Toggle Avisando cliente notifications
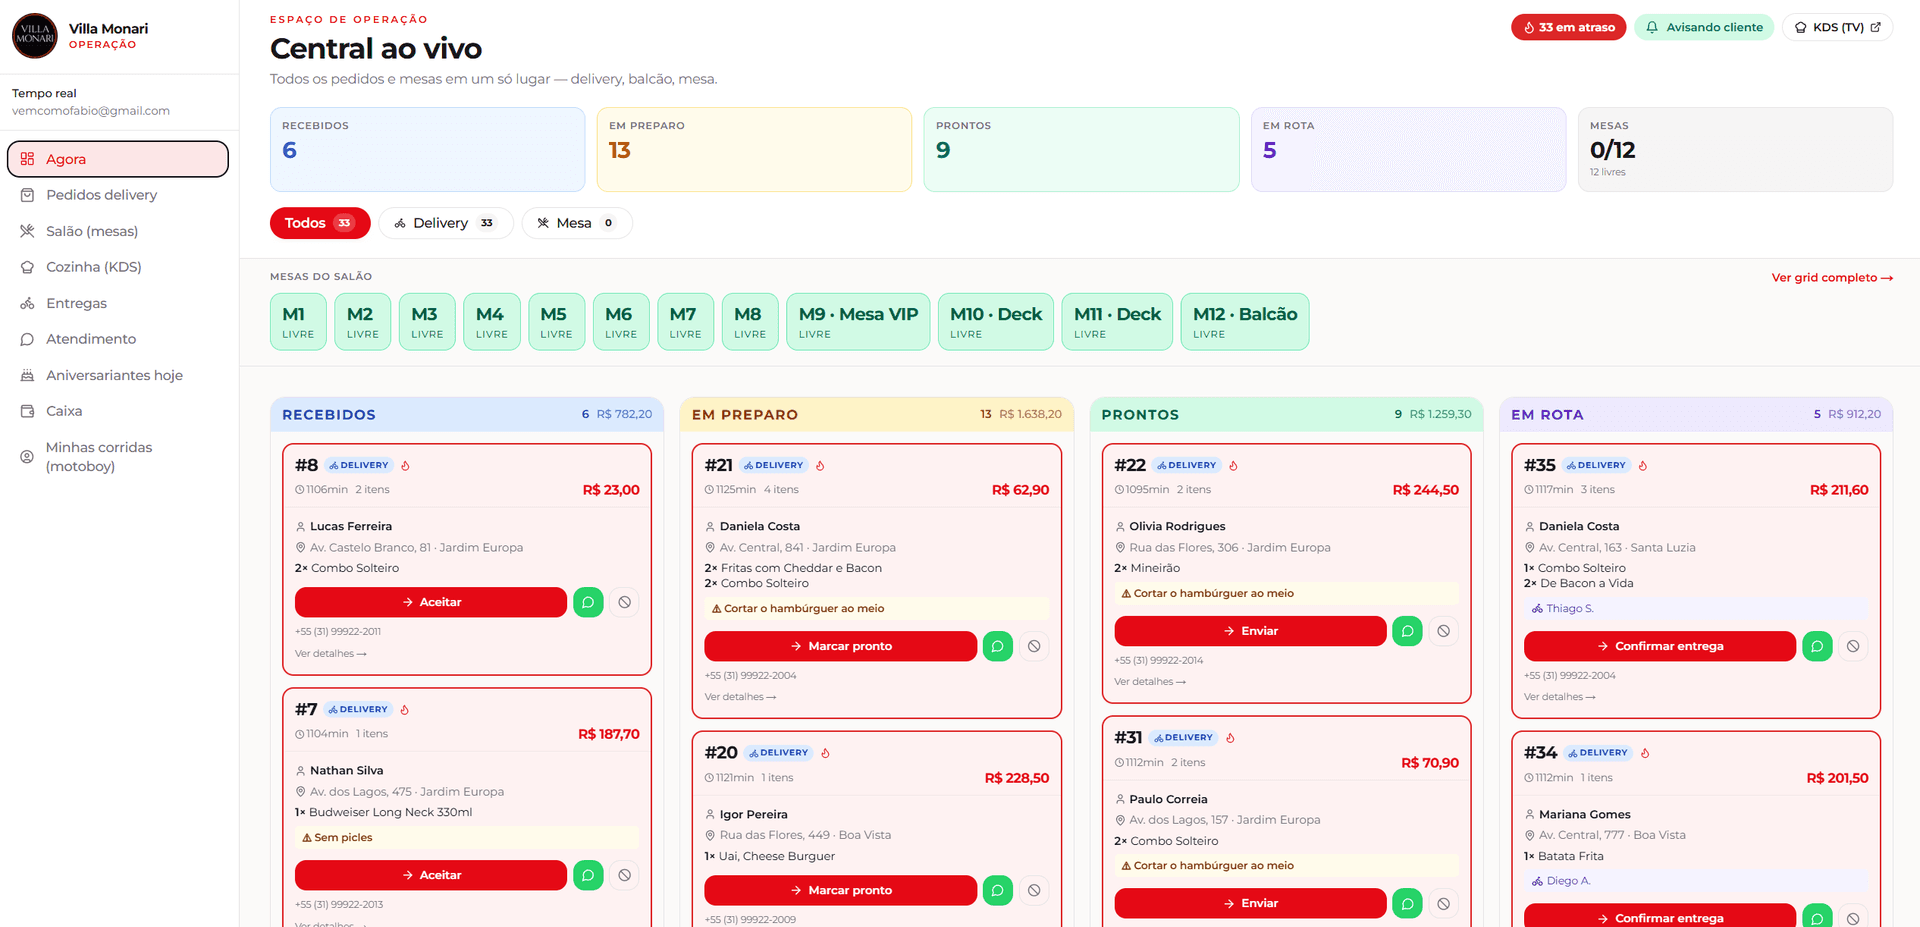 1704,27
